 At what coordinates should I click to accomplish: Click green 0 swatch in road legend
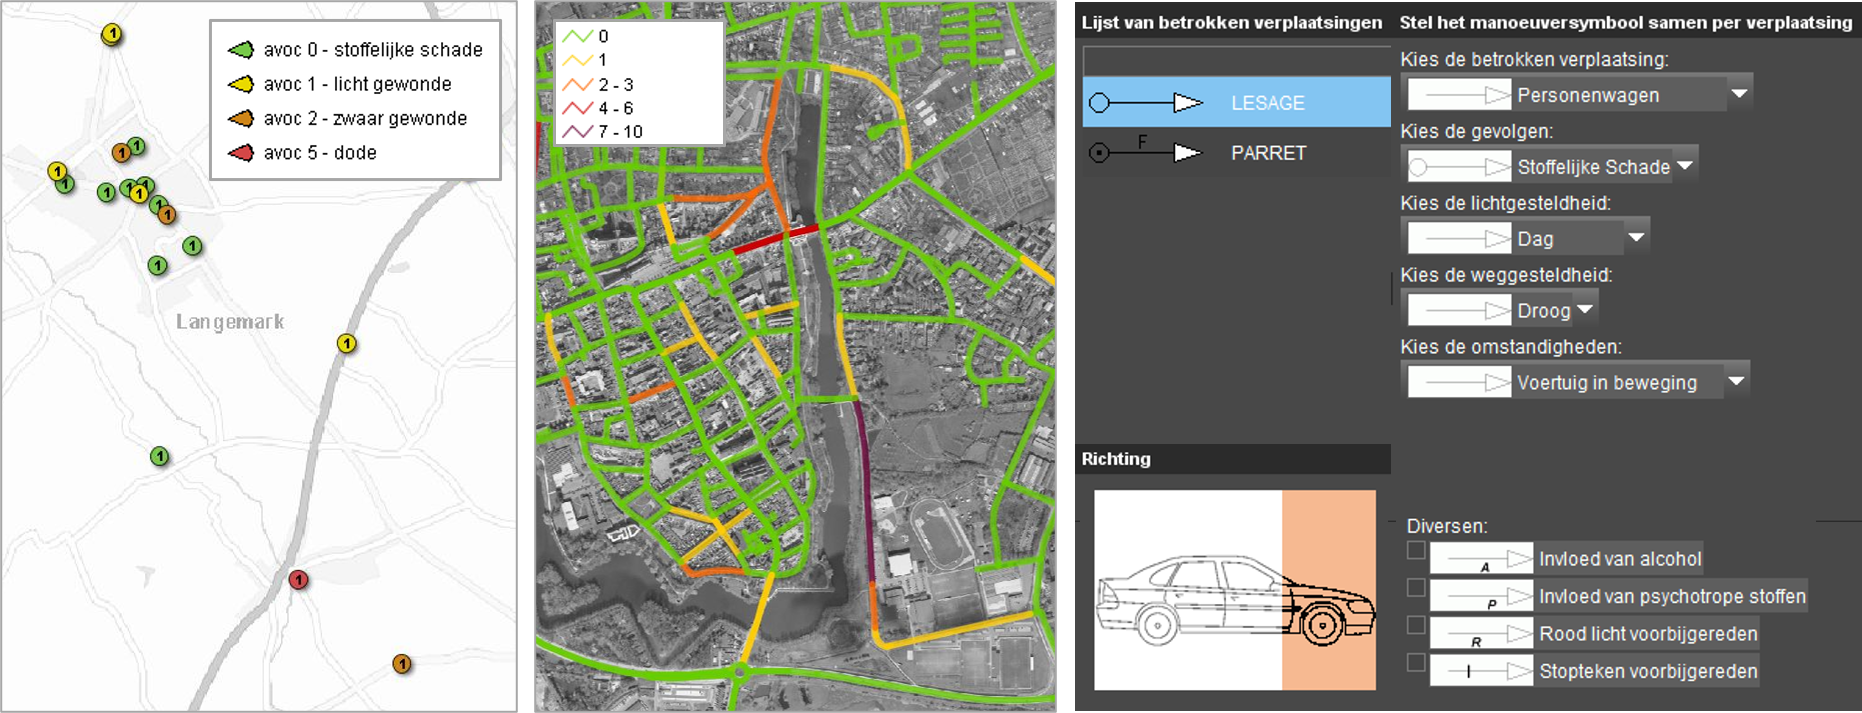pos(577,36)
